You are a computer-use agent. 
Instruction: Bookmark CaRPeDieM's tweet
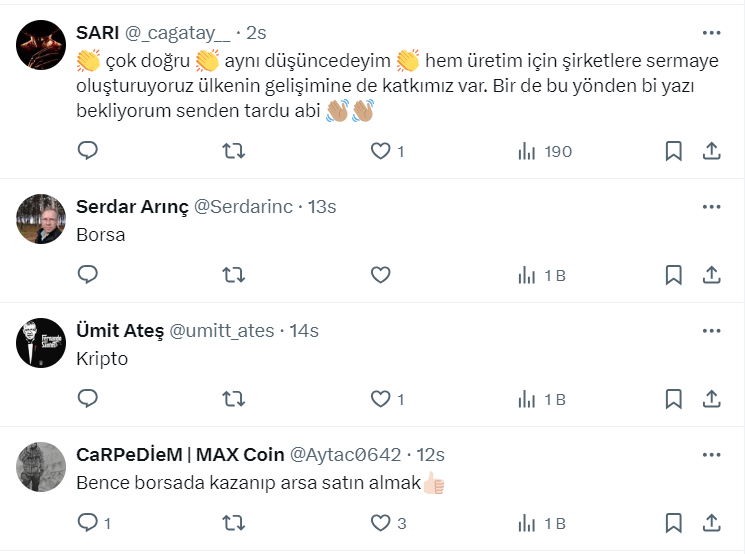tap(674, 523)
